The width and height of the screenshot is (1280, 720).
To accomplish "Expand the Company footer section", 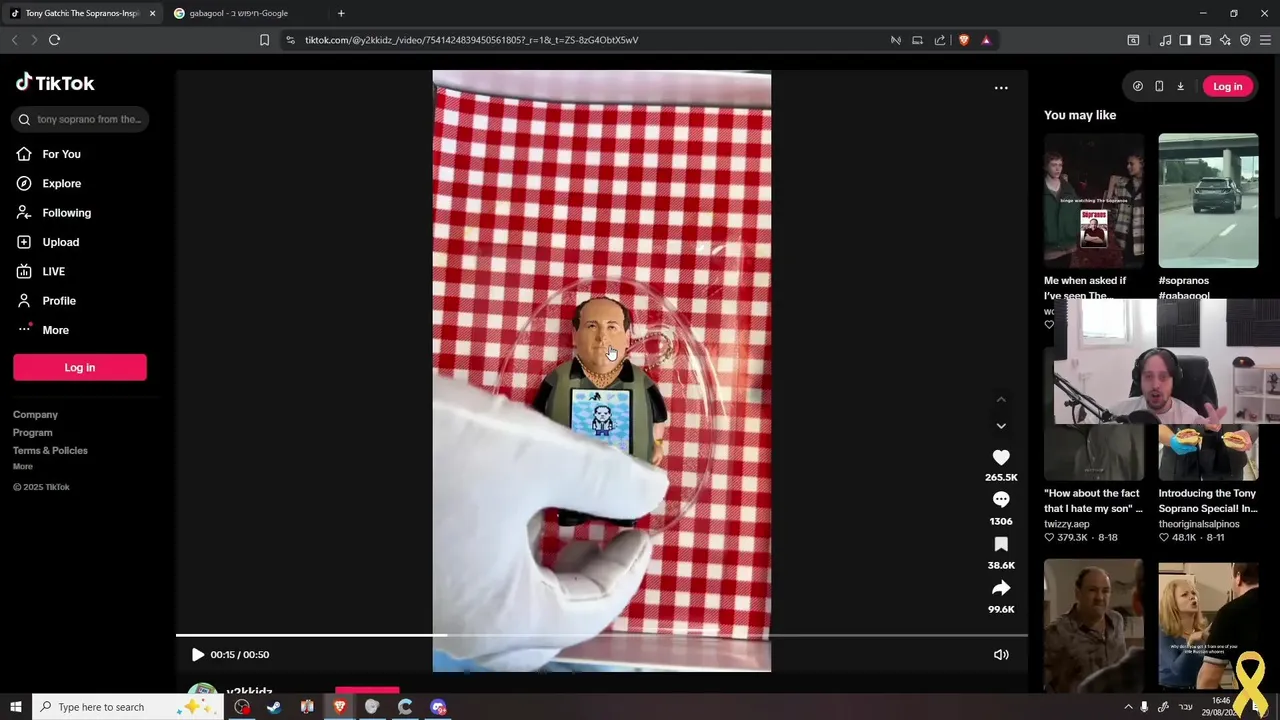I will (35, 414).
